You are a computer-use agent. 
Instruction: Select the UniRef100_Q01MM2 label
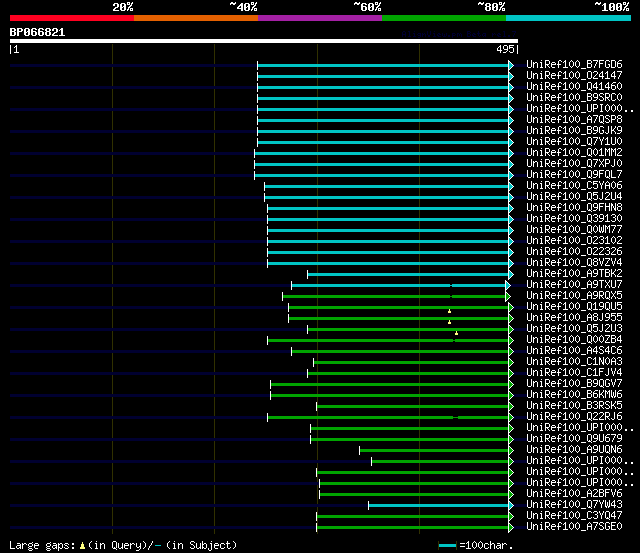pyautogui.click(x=574, y=153)
